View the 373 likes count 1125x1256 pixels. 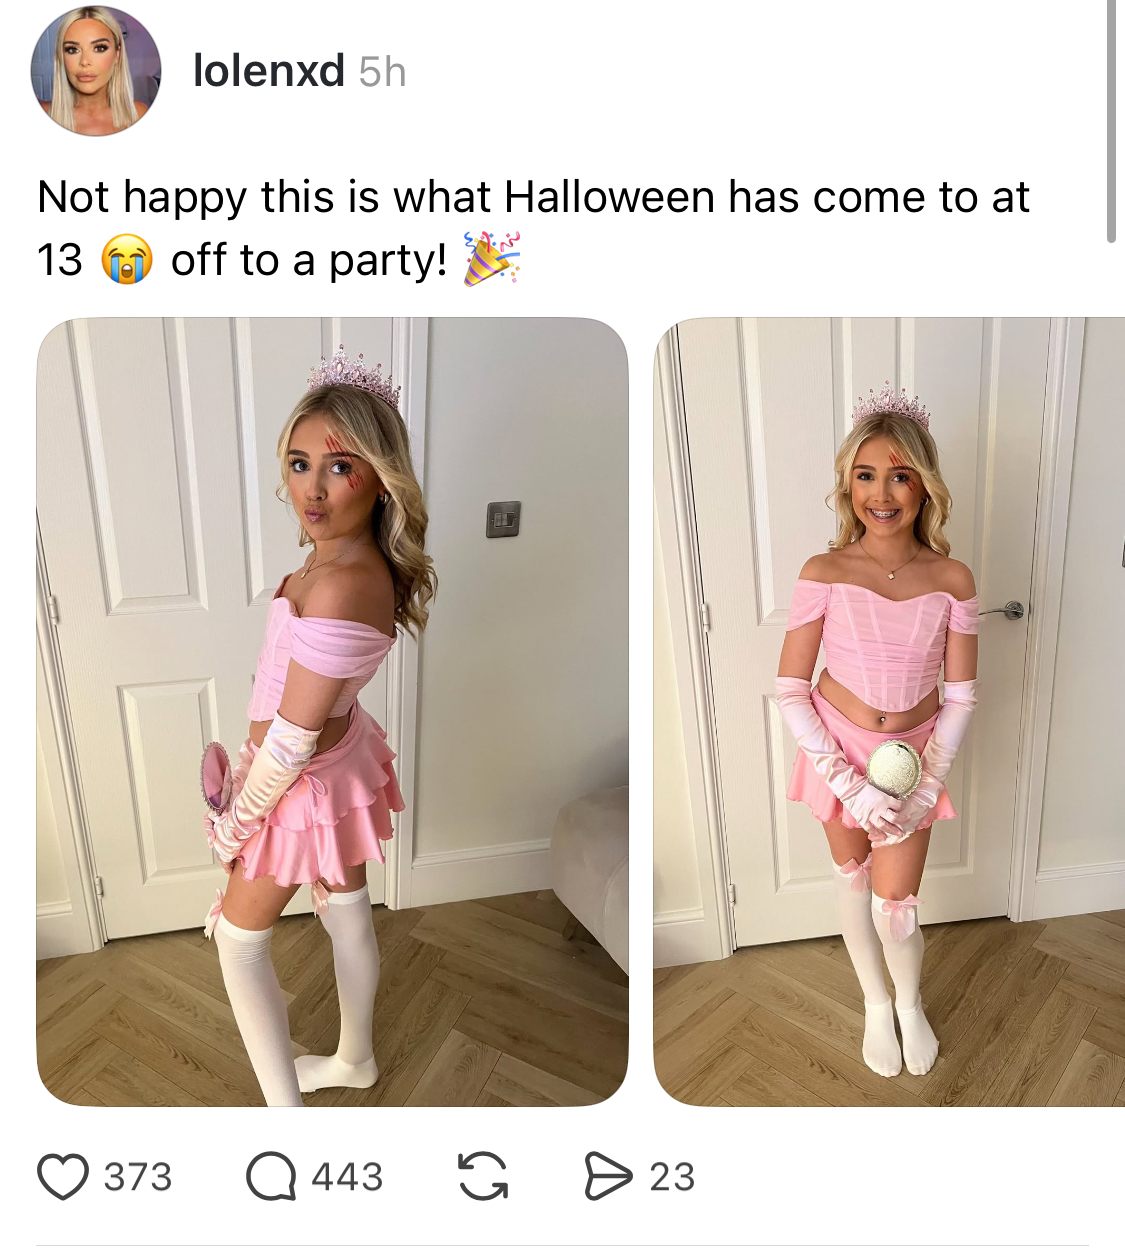click(x=138, y=1177)
